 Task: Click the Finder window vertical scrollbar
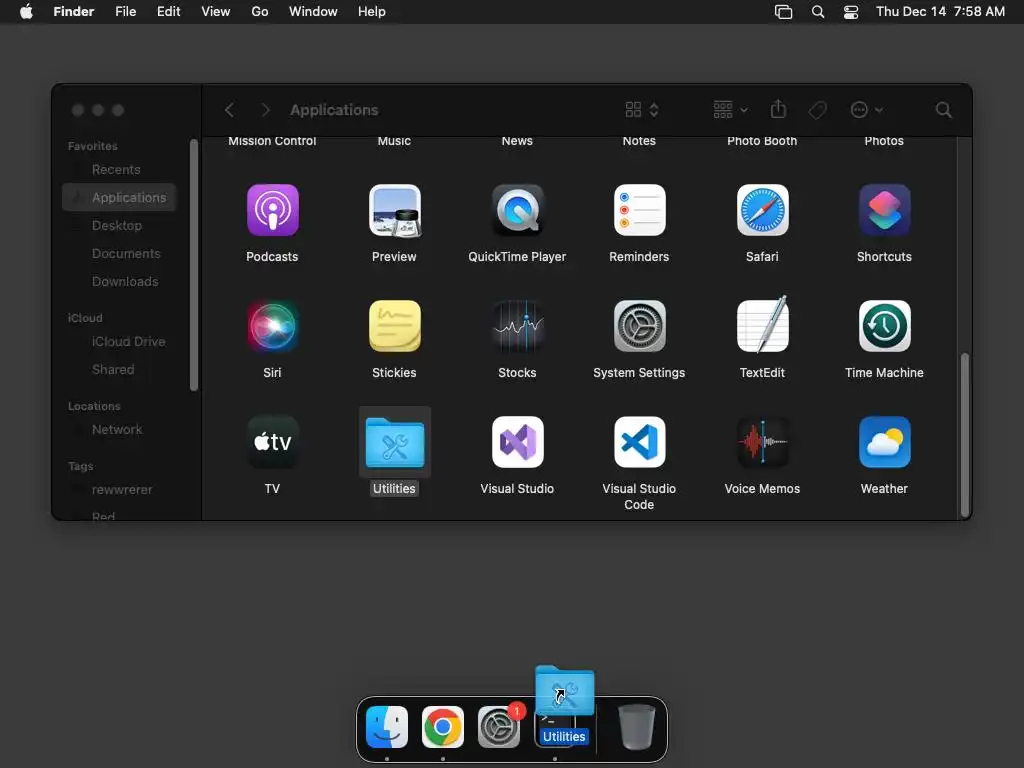(965, 435)
